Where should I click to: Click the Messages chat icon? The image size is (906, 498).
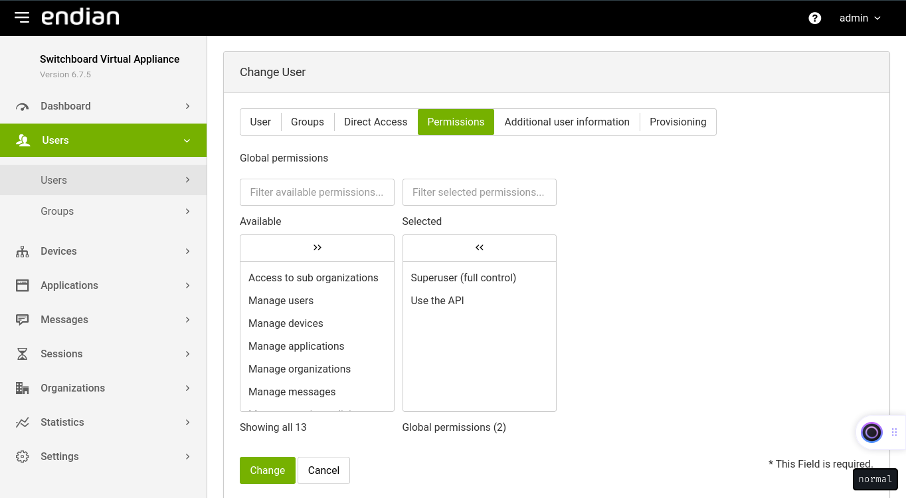click(23, 320)
